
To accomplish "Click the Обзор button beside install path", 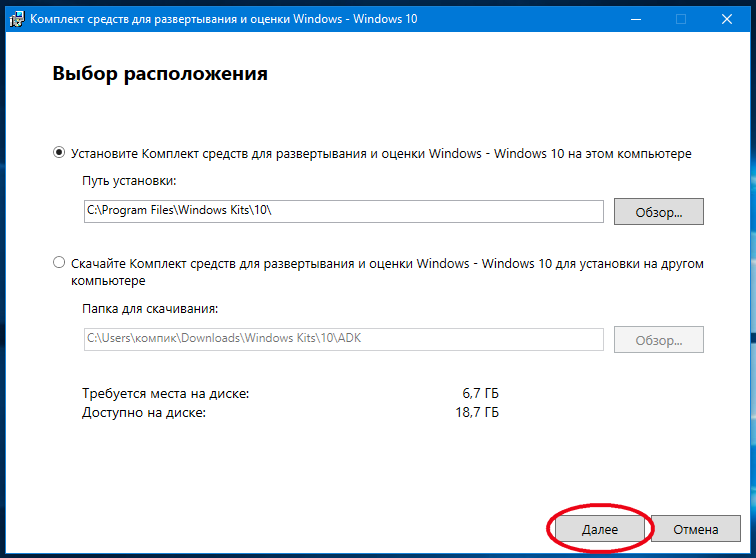I will [x=659, y=212].
